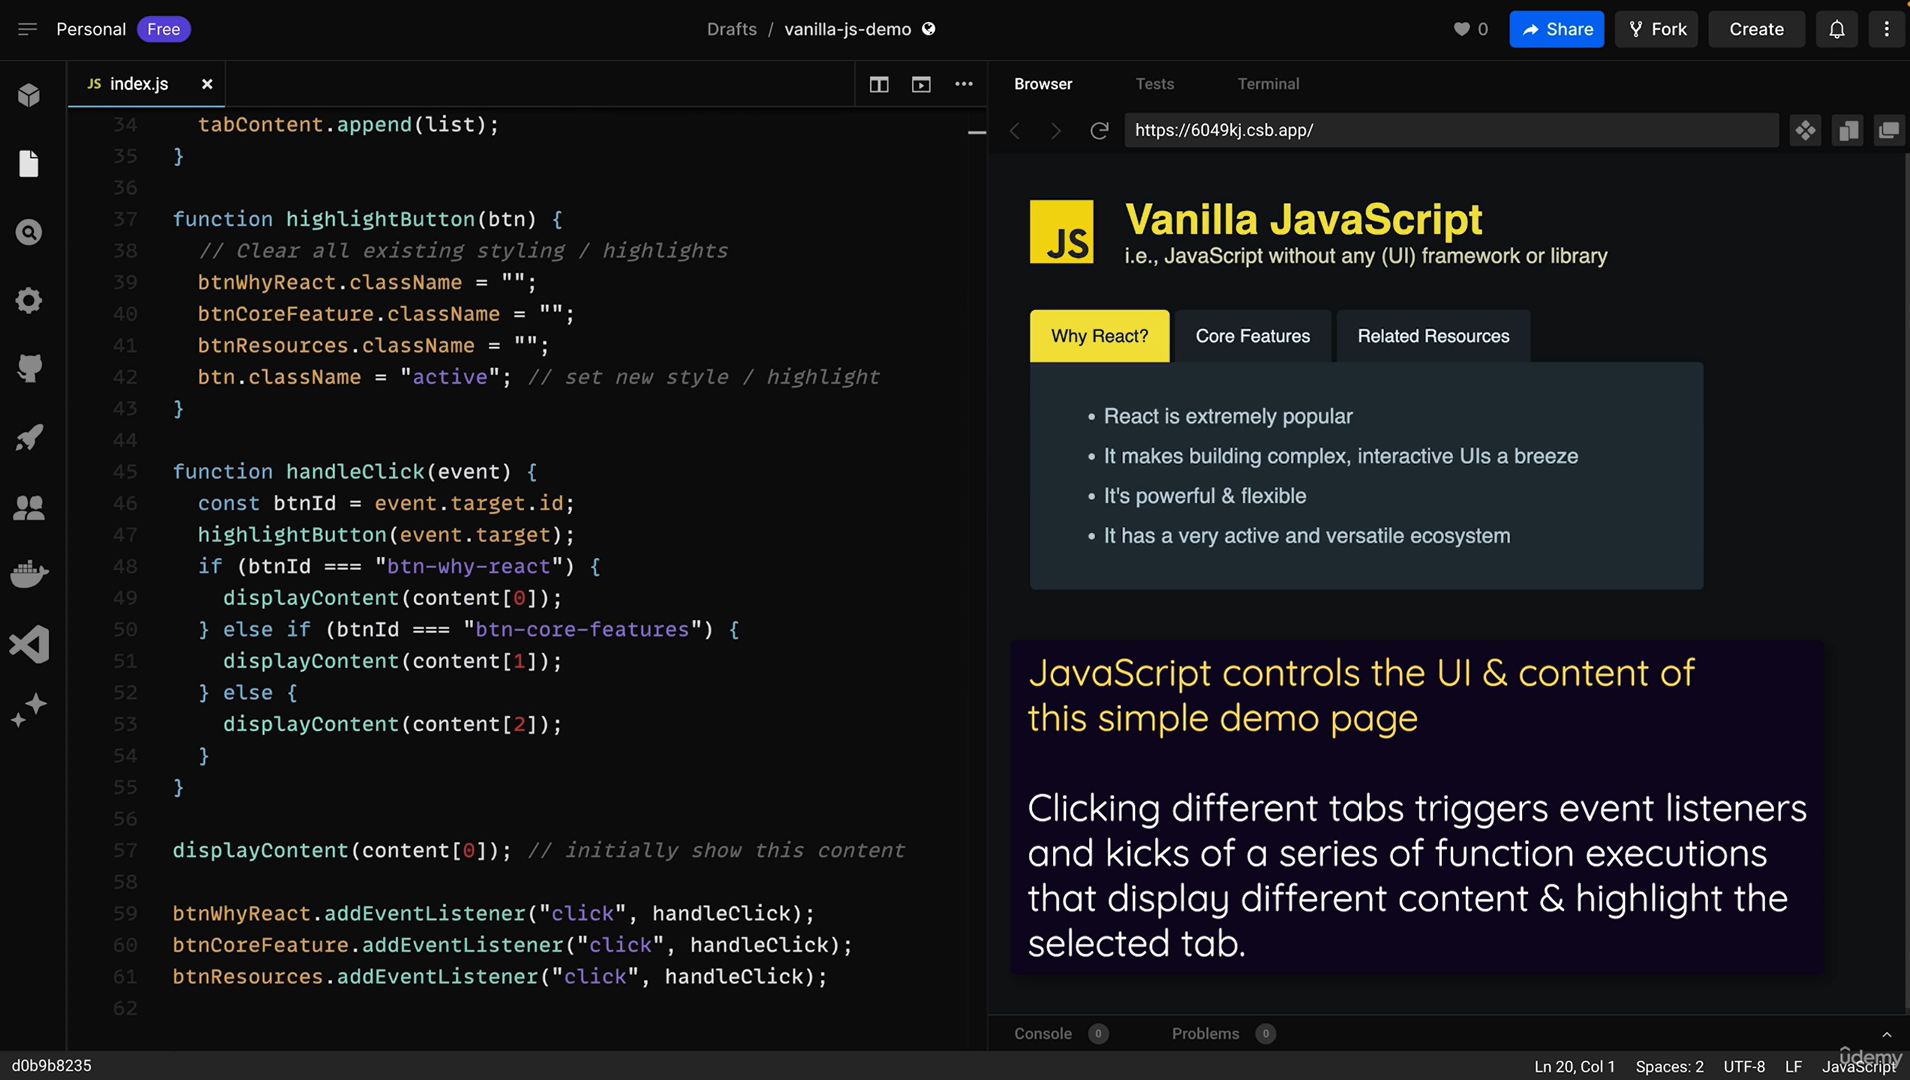Open the search icon in sidebar

tap(29, 232)
